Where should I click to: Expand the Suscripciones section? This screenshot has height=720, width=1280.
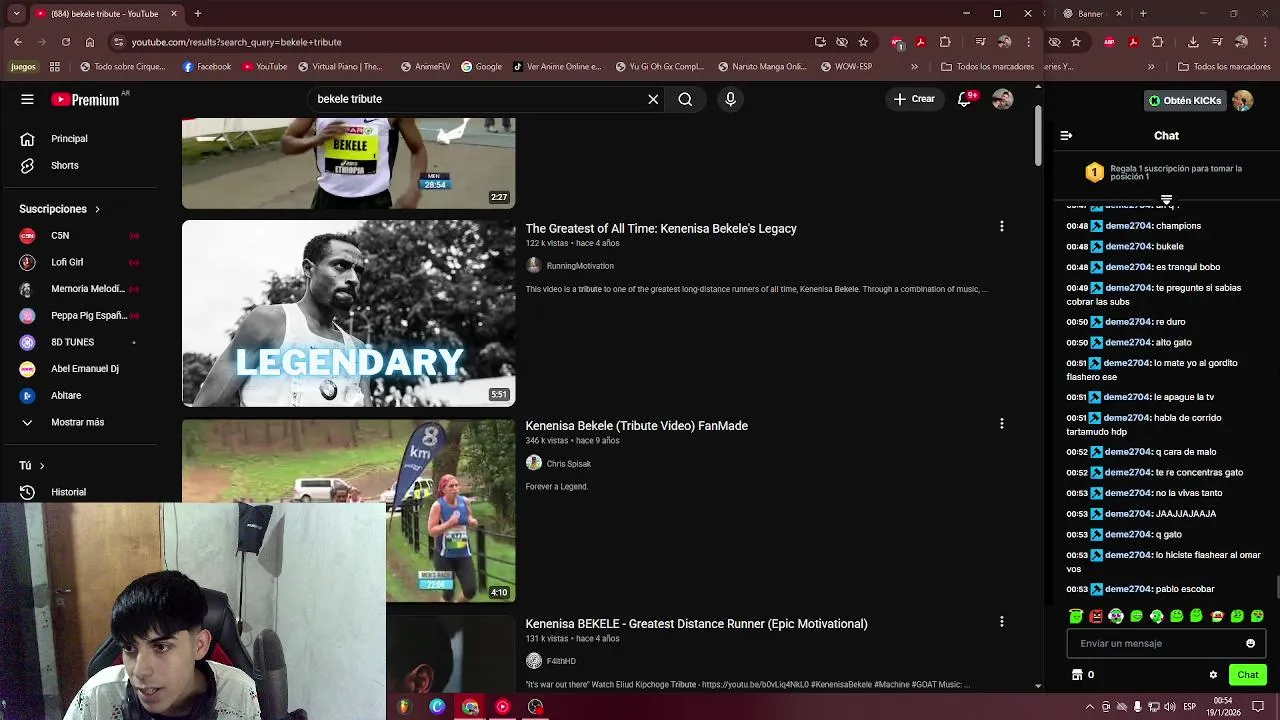(60, 209)
